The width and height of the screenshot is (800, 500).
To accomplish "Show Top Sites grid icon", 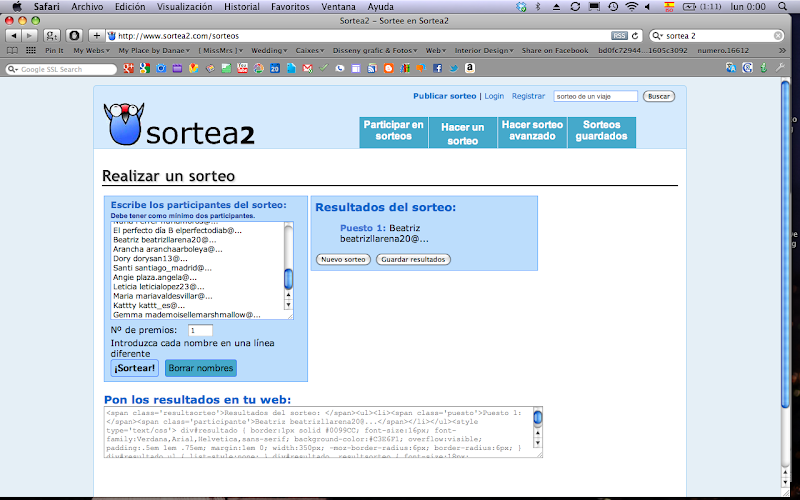I will point(31,51).
